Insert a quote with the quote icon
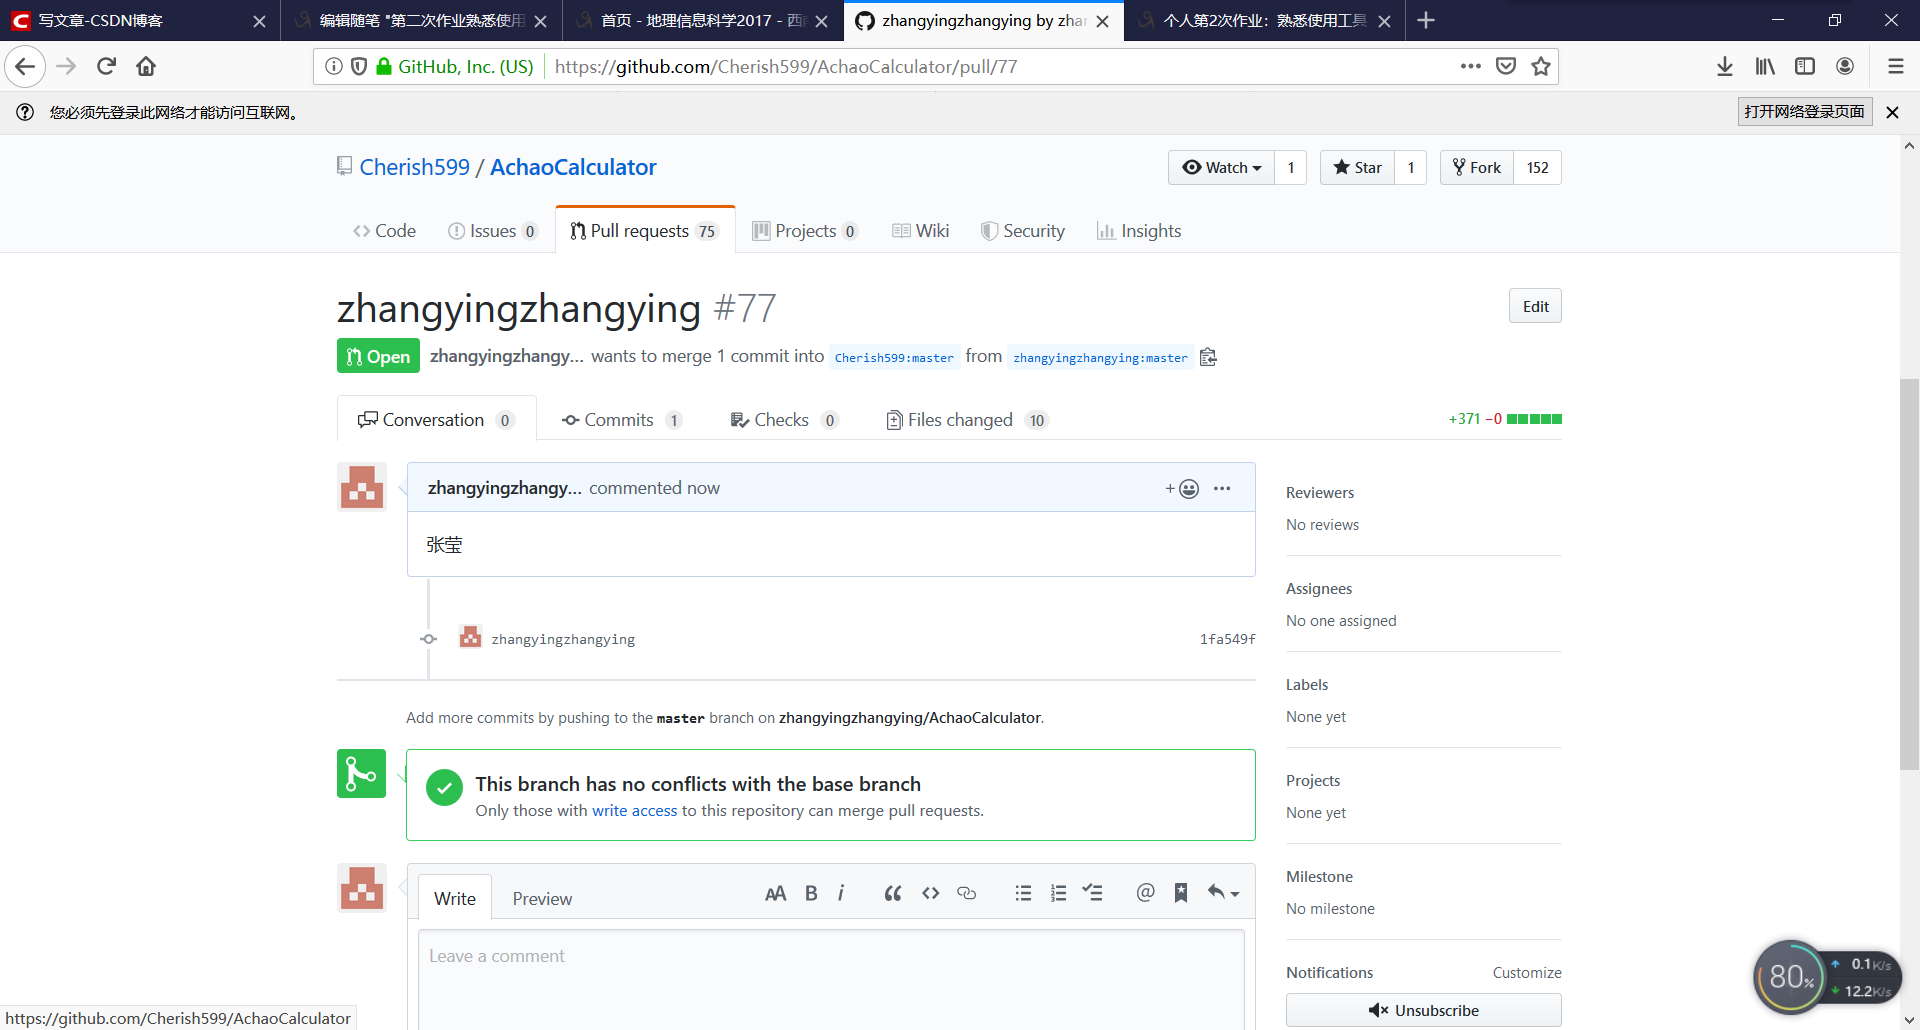This screenshot has width=1920, height=1030. point(893,893)
